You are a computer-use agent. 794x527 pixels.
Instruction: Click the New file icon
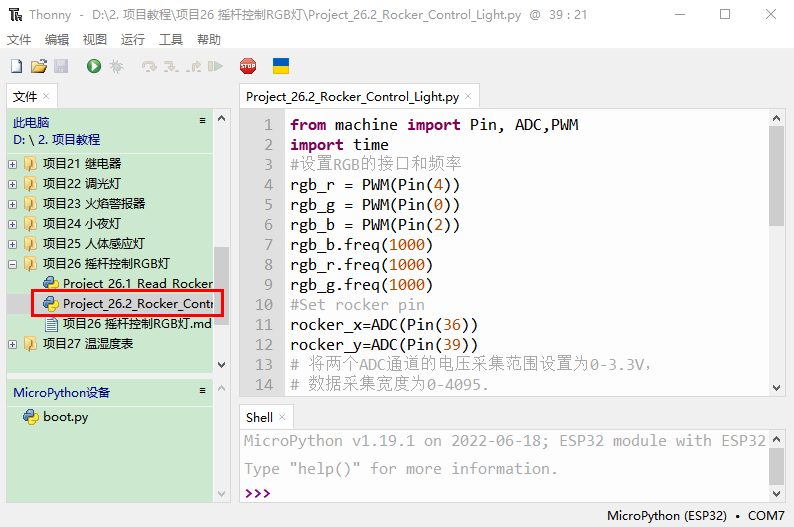pos(16,66)
